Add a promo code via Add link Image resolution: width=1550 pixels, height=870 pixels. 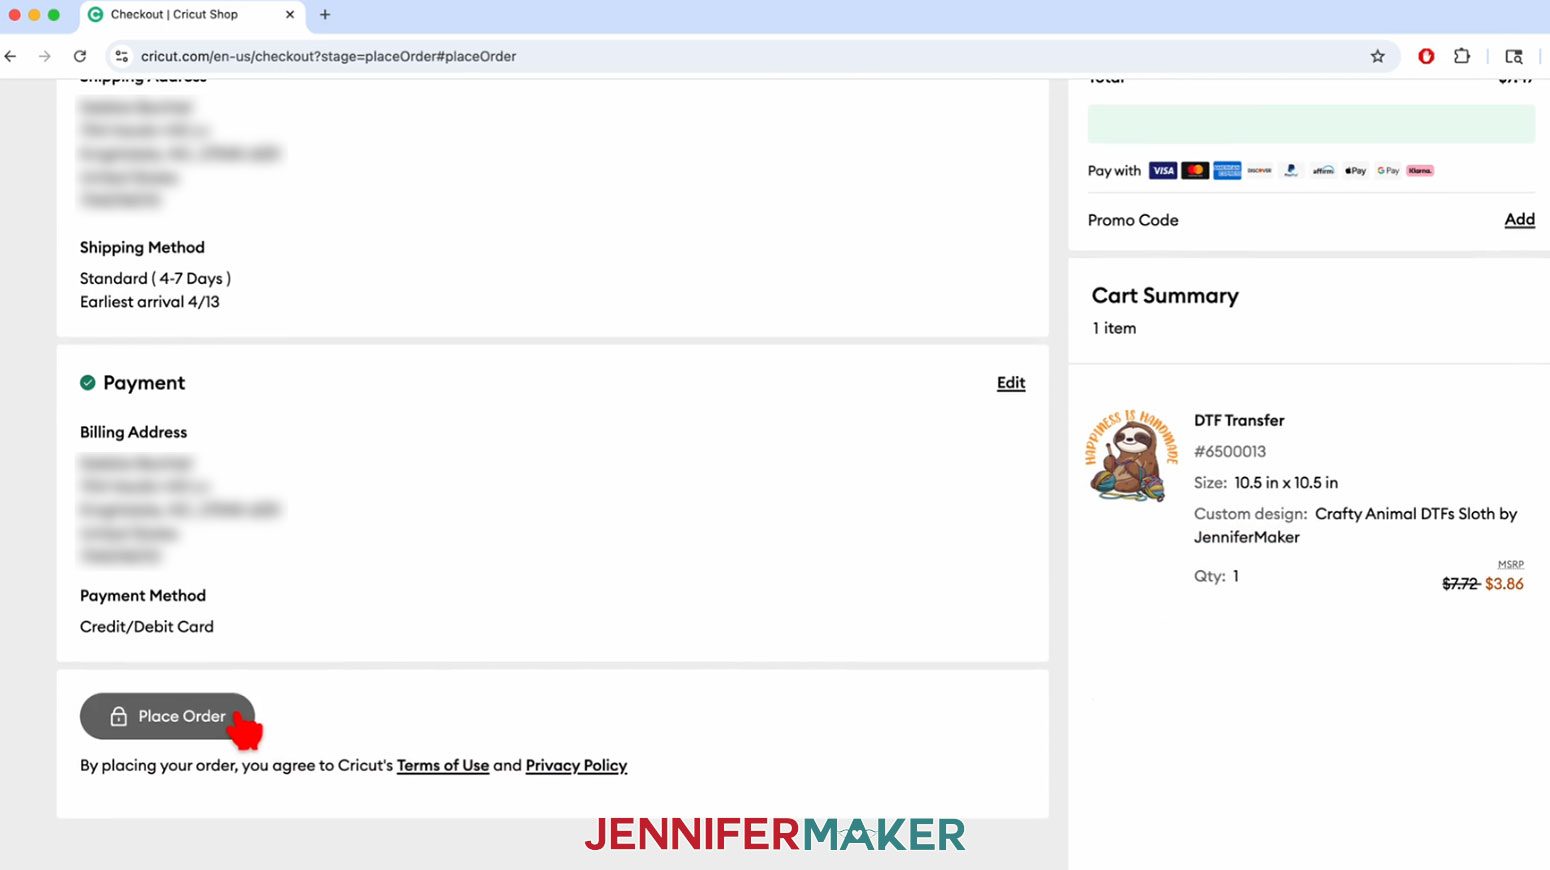point(1519,219)
